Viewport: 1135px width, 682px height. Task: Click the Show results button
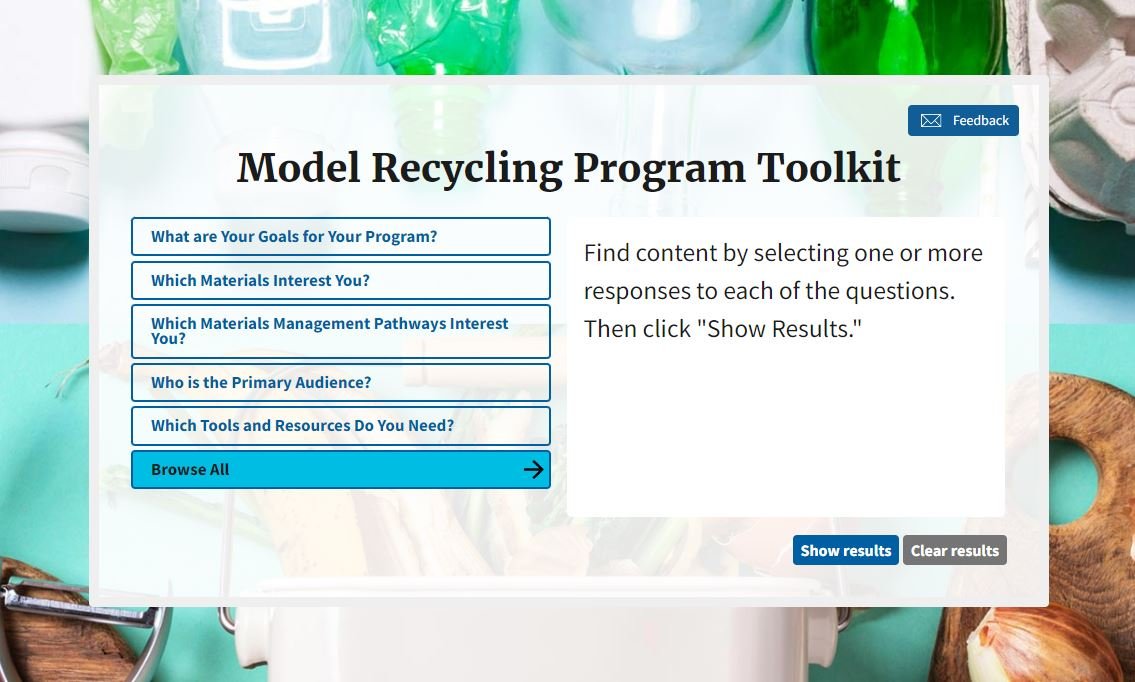tap(845, 550)
